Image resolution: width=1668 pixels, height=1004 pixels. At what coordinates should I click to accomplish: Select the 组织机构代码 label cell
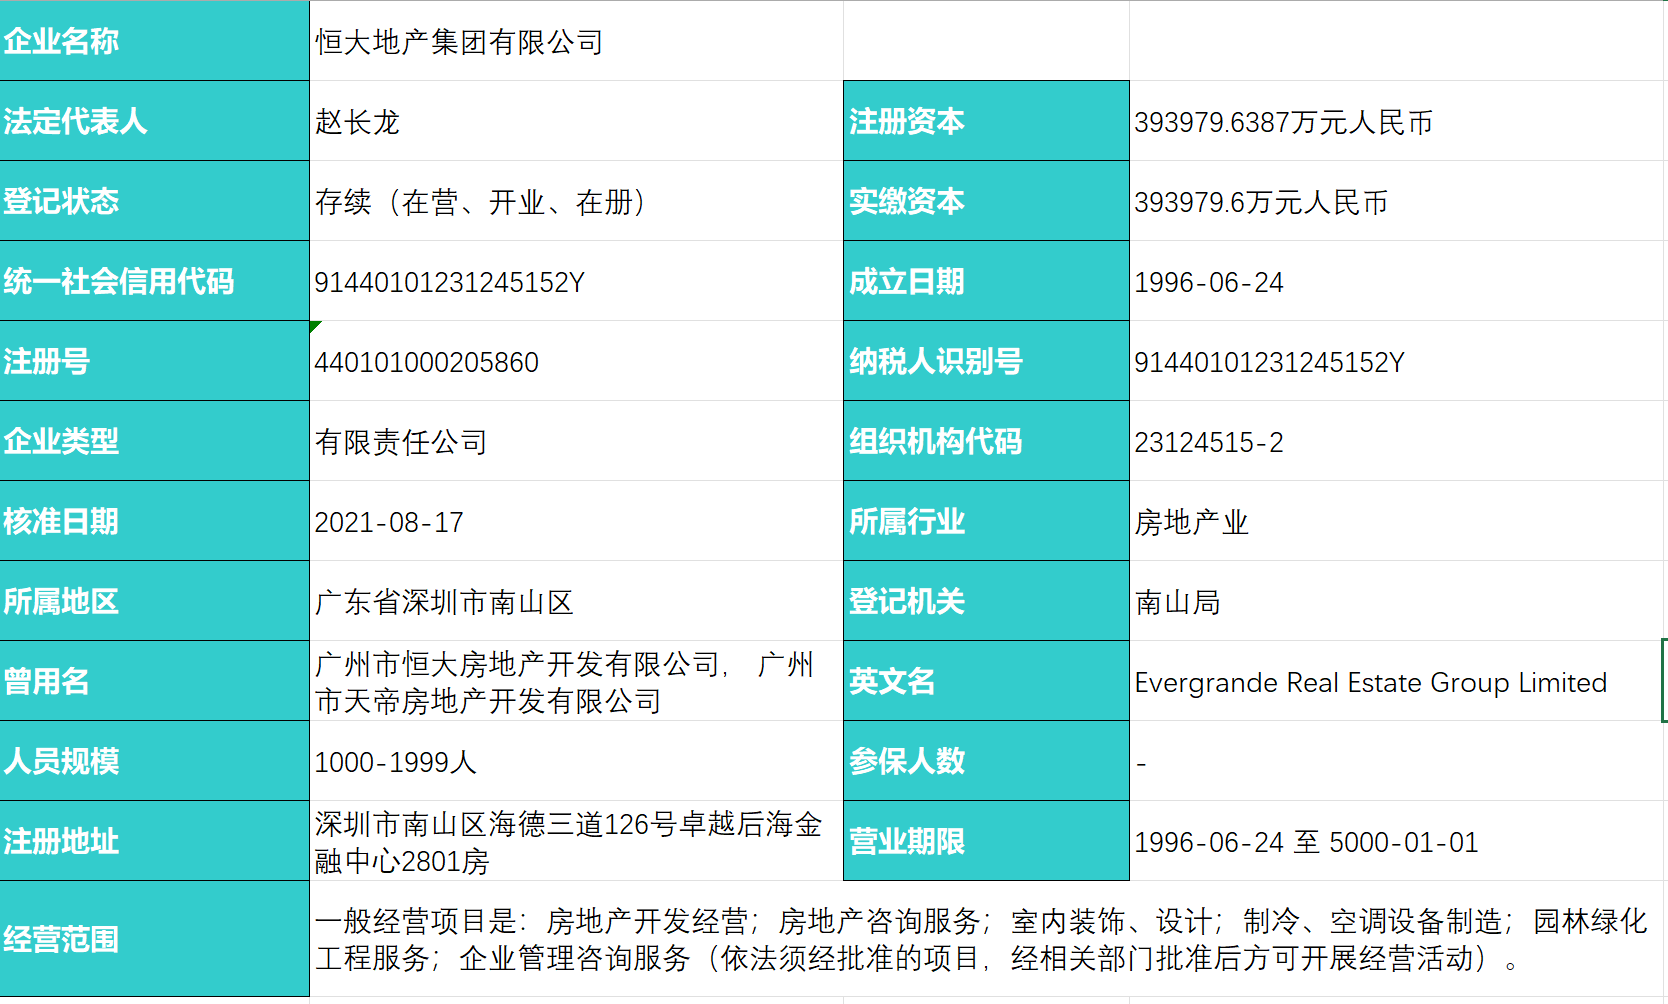(x=986, y=441)
